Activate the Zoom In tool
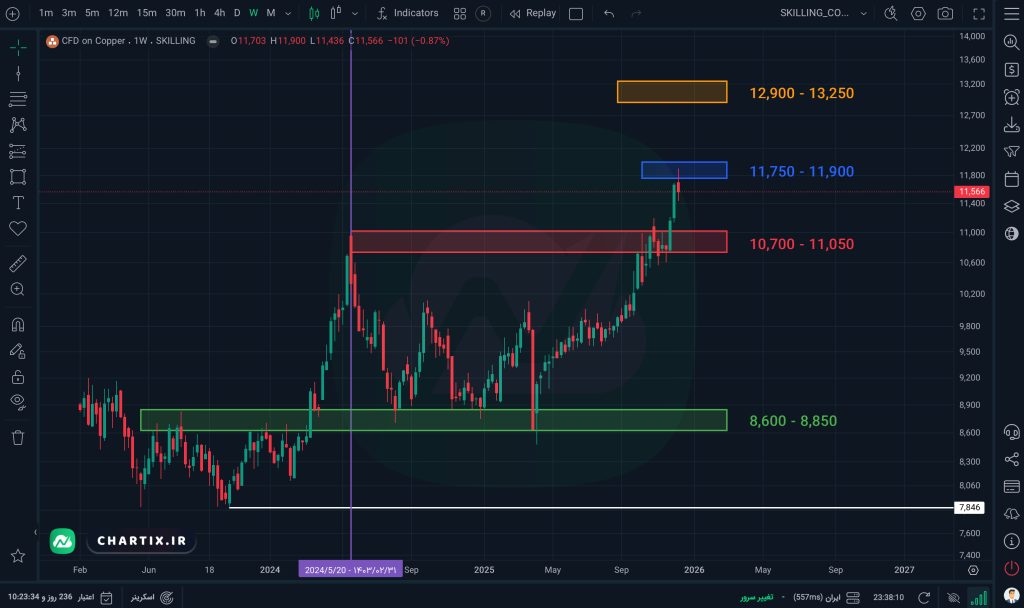1024x608 pixels. [x=17, y=290]
